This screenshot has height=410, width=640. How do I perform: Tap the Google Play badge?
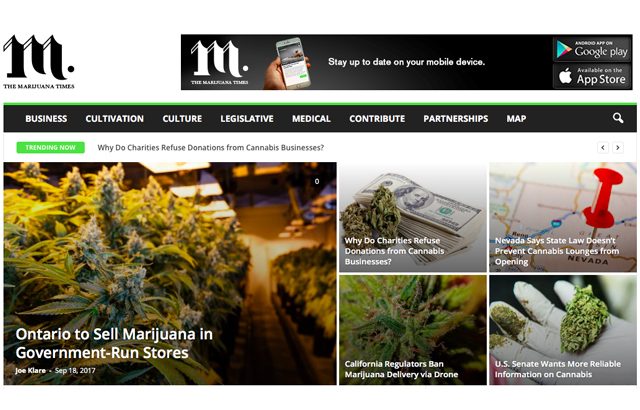pos(591,49)
